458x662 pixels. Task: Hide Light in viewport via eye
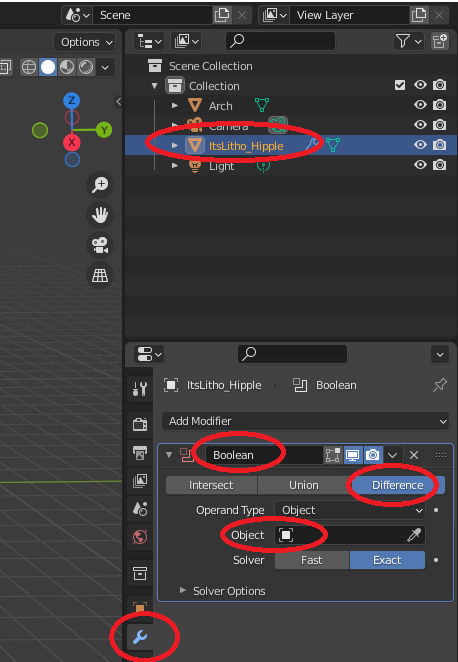(420, 164)
